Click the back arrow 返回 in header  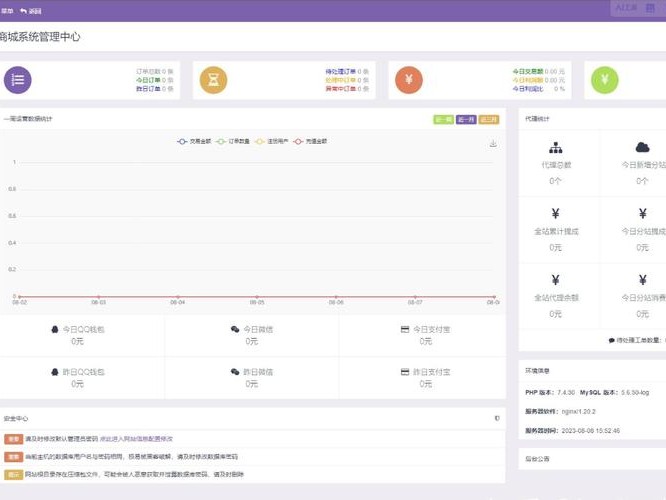point(31,11)
